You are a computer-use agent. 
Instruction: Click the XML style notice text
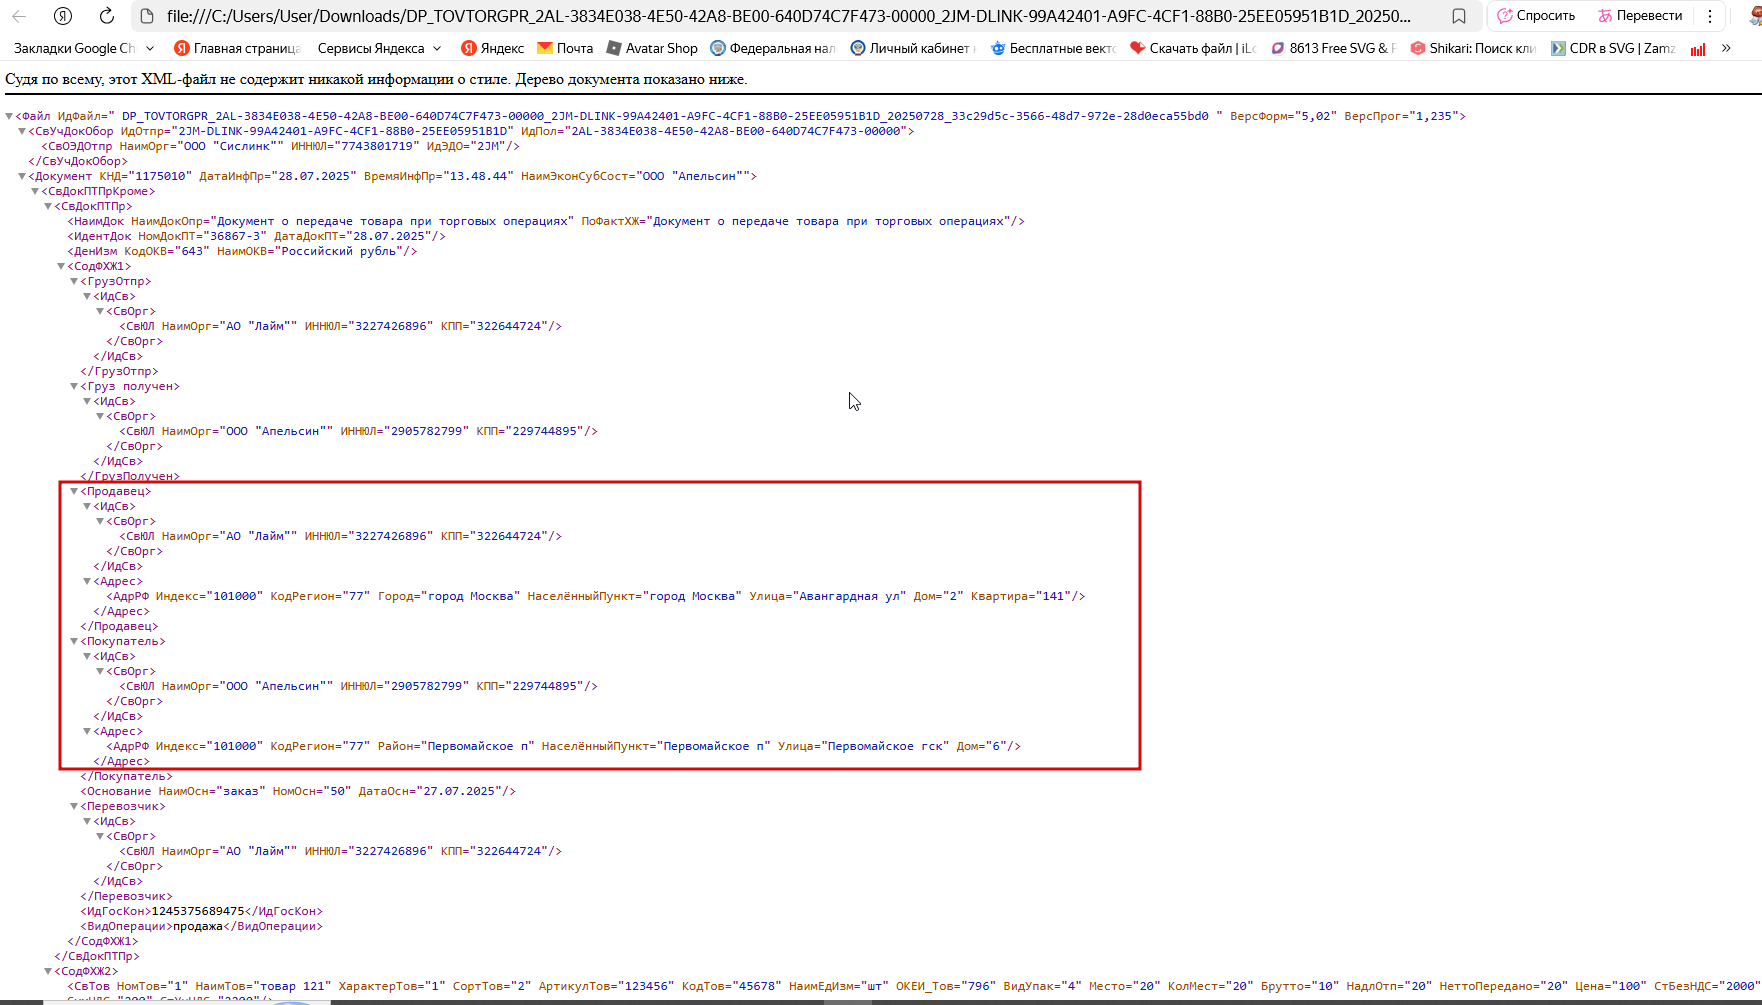pos(376,79)
